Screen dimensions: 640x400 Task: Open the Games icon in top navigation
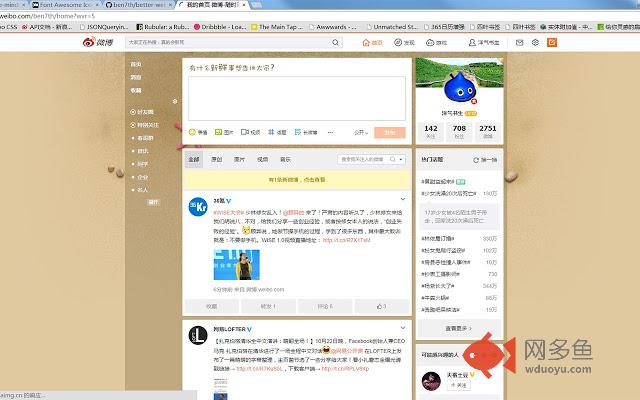click(x=430, y=42)
